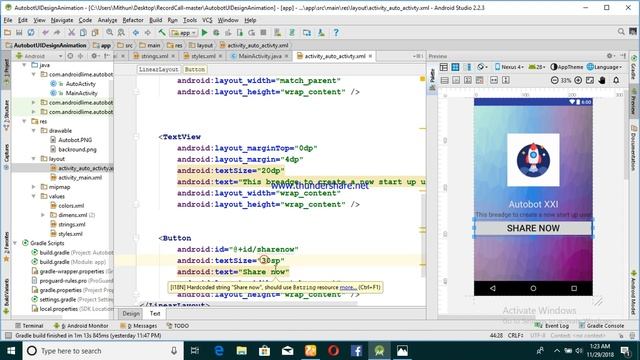Open the Build menu
The height and width of the screenshot is (360, 640).
coord(156,20)
